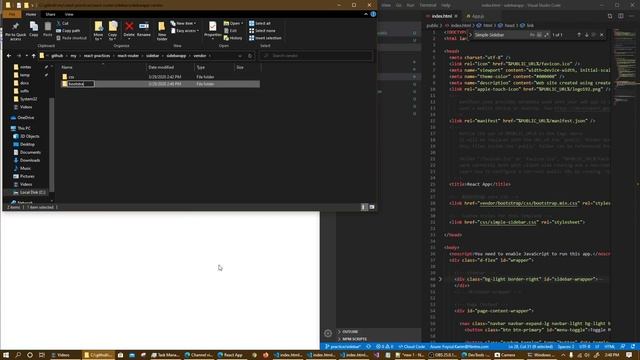Click the address bar refresh icon
Viewport: 640px width, 360px height.
pyautogui.click(x=250, y=56)
